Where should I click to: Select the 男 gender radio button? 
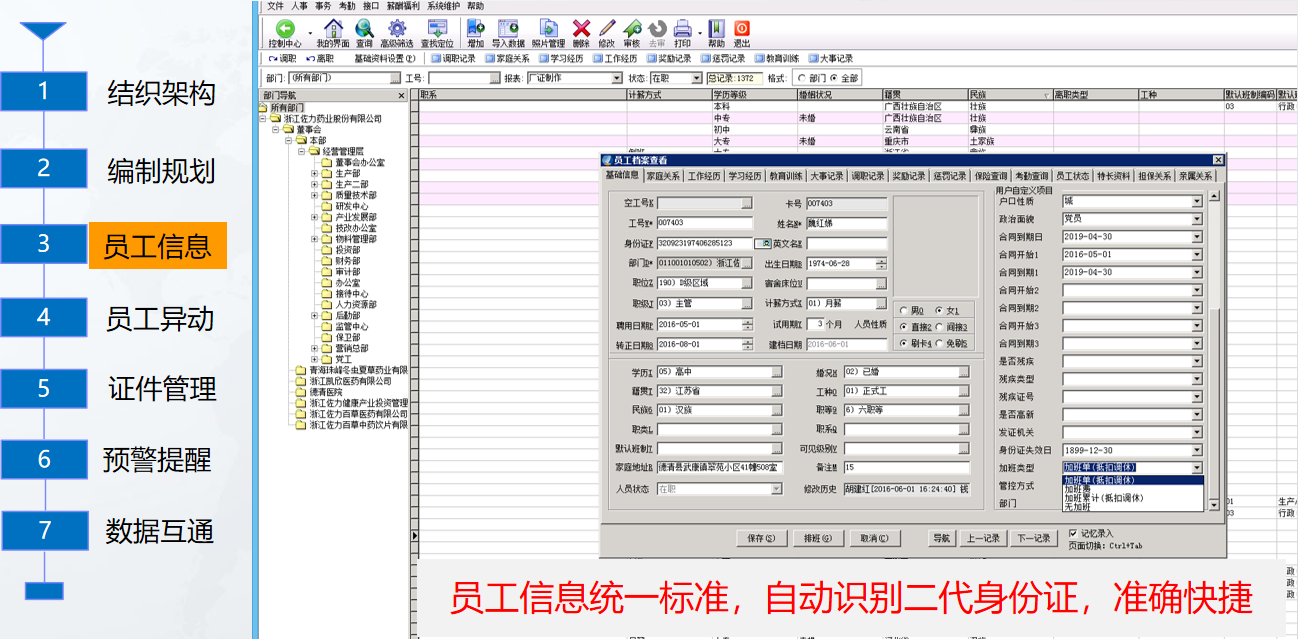(904, 310)
